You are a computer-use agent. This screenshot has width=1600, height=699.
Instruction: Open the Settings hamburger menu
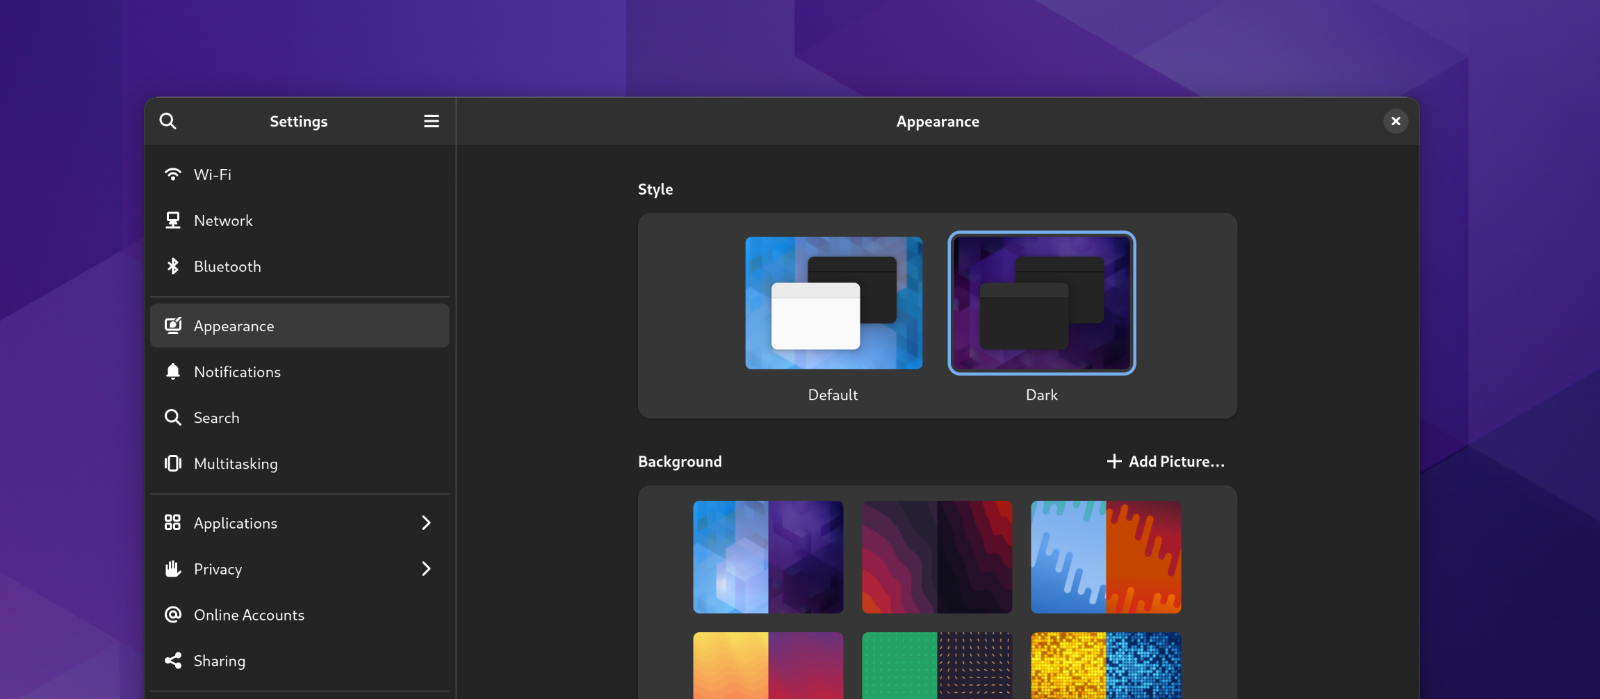click(431, 121)
